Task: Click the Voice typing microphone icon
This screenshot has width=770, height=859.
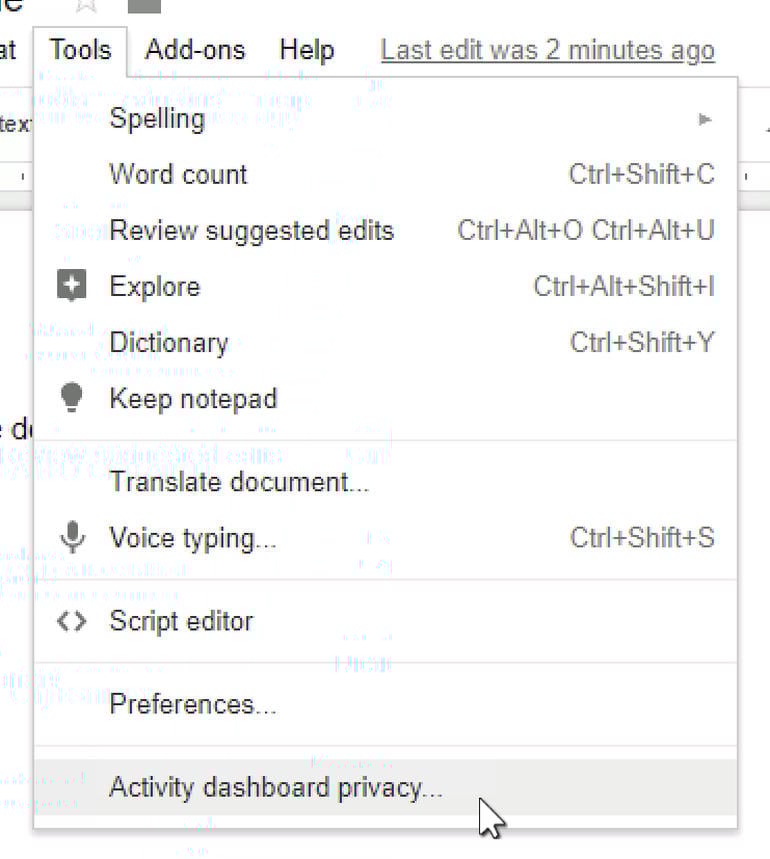Action: [71, 538]
